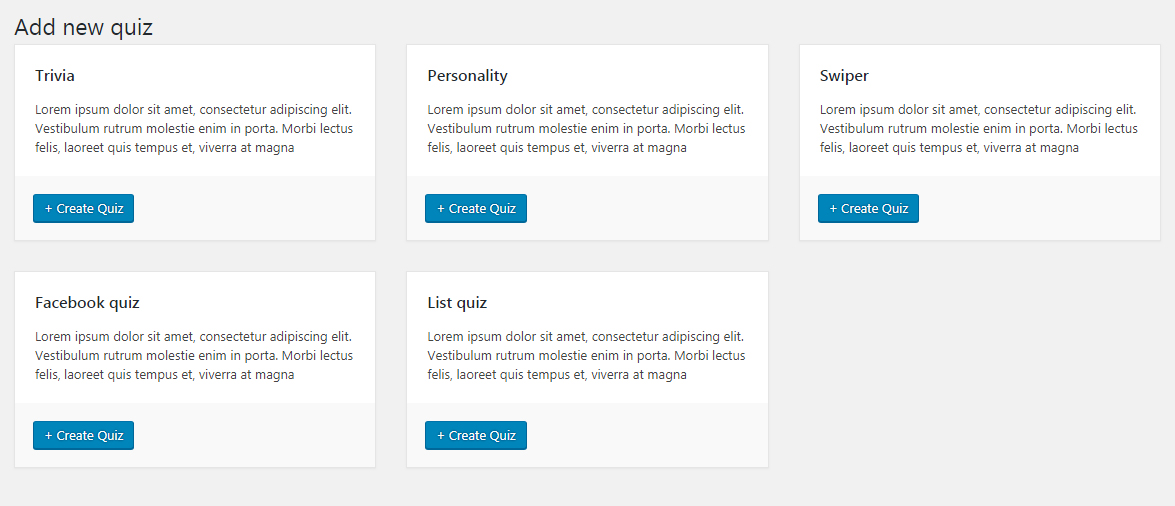1175x506 pixels.
Task: Create a new Swiper quiz
Action: point(868,208)
